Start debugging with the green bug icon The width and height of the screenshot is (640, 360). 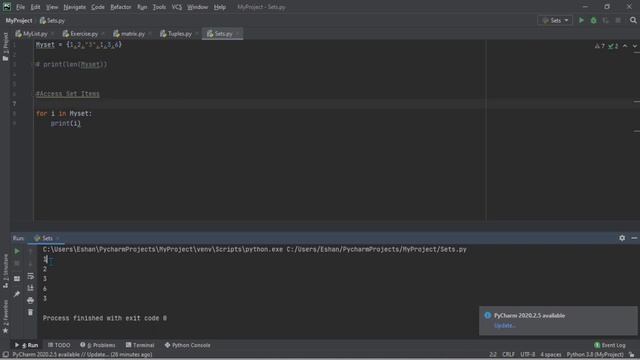(593, 20)
